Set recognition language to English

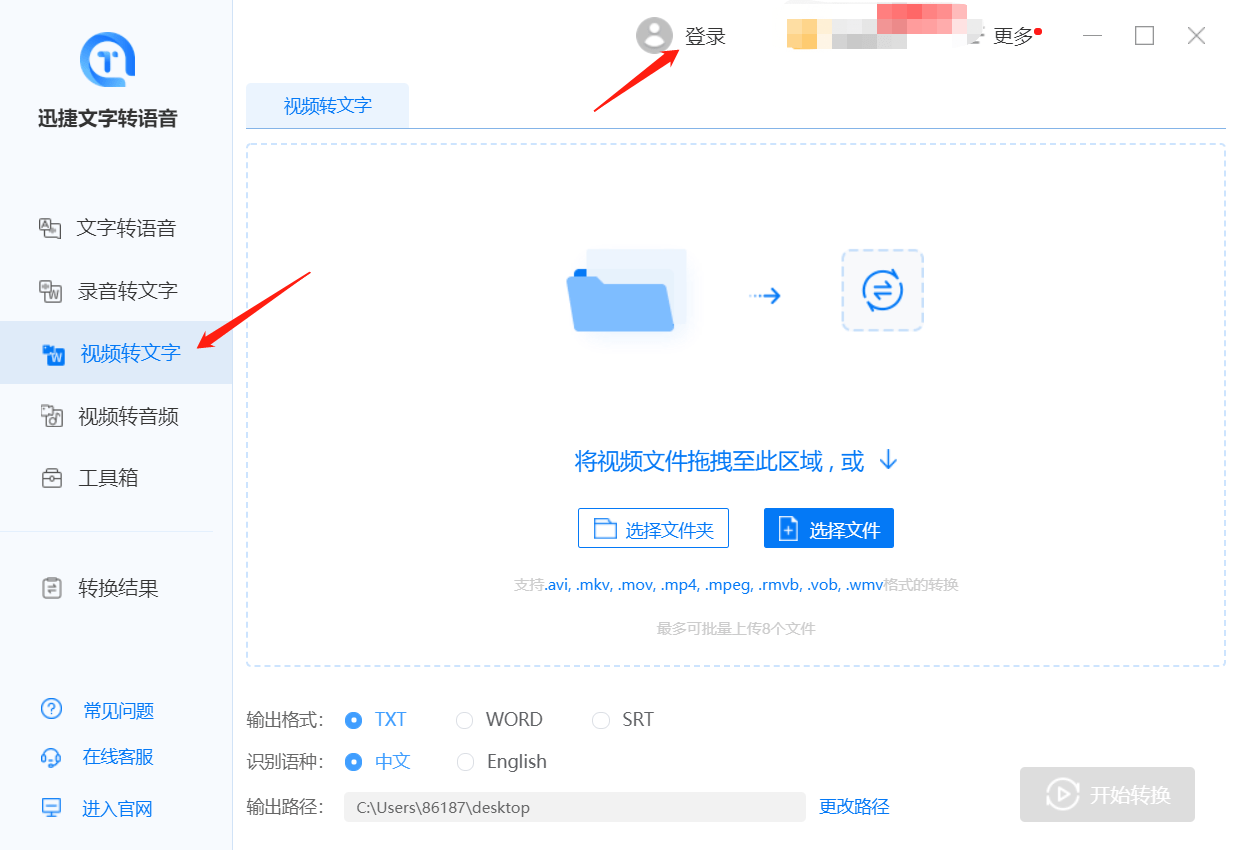pos(465,762)
